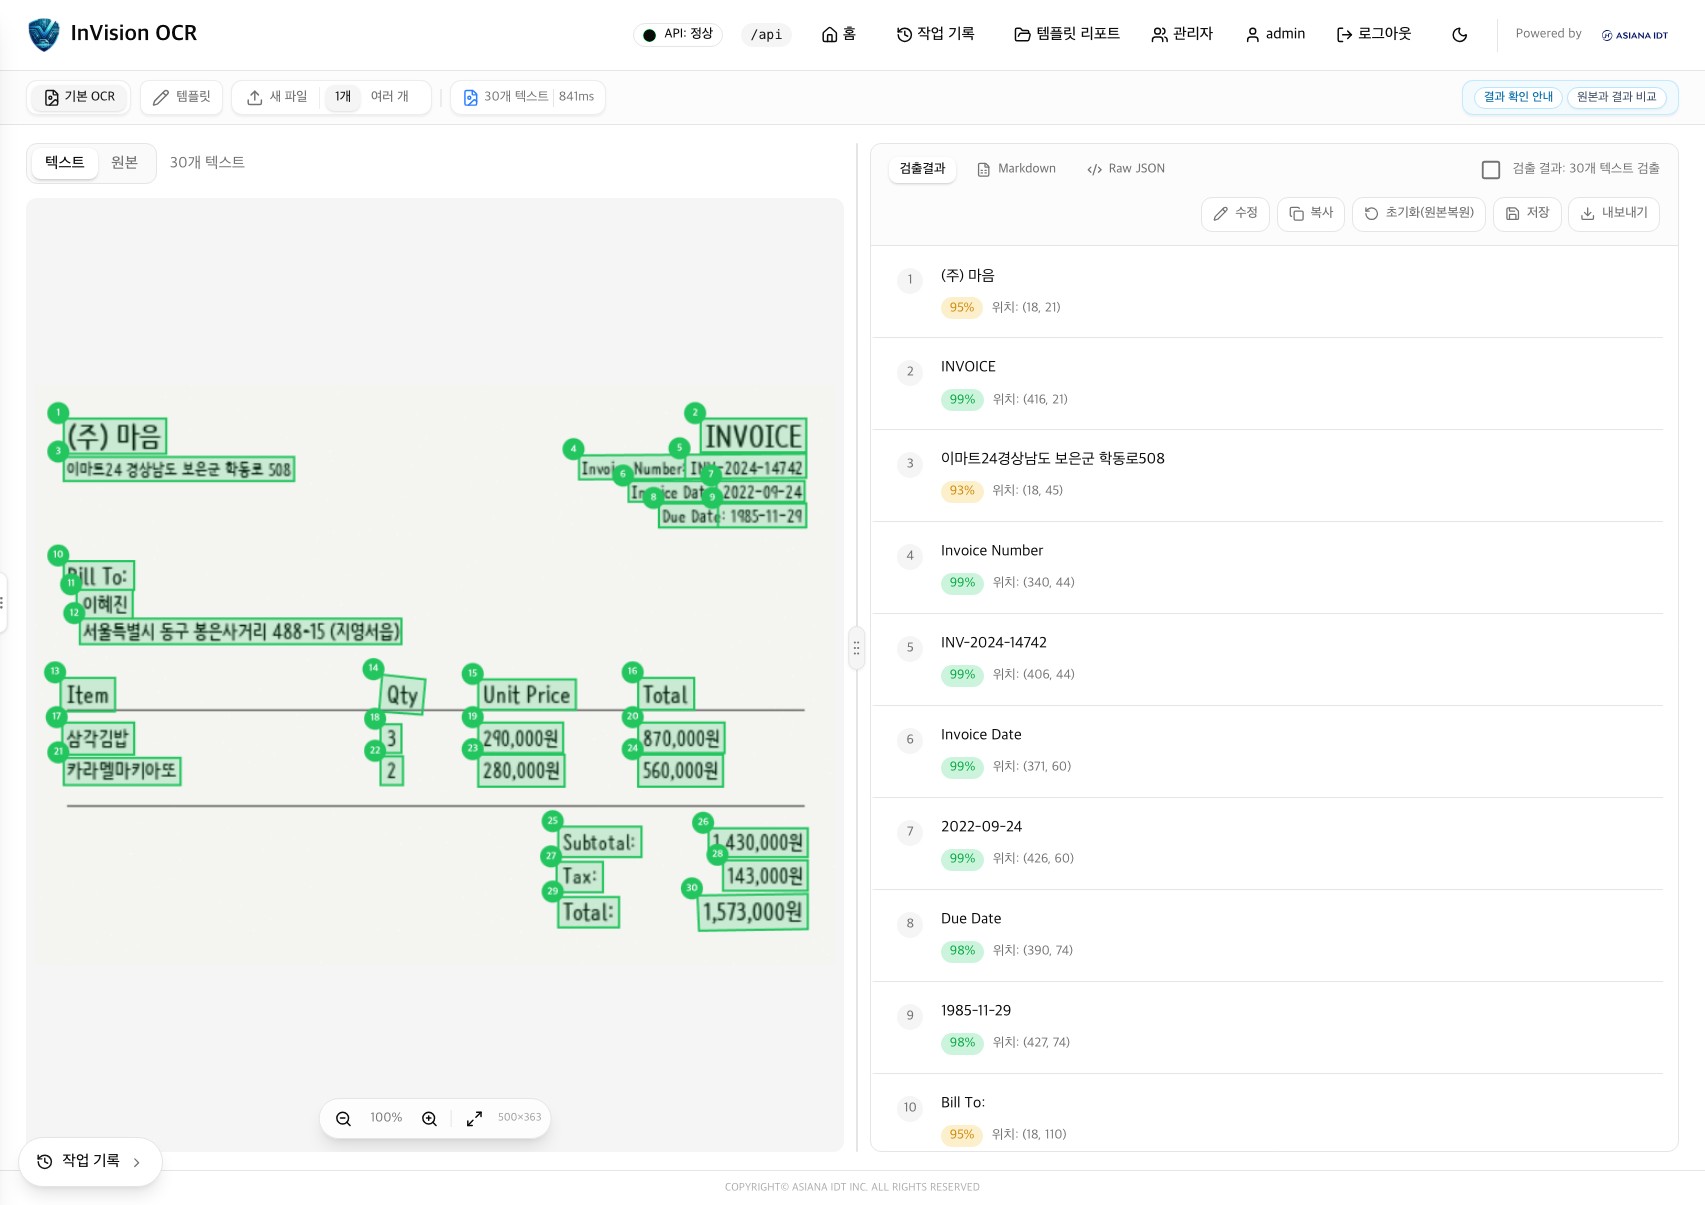Select result row INV-2024-14742

tap(1267, 659)
